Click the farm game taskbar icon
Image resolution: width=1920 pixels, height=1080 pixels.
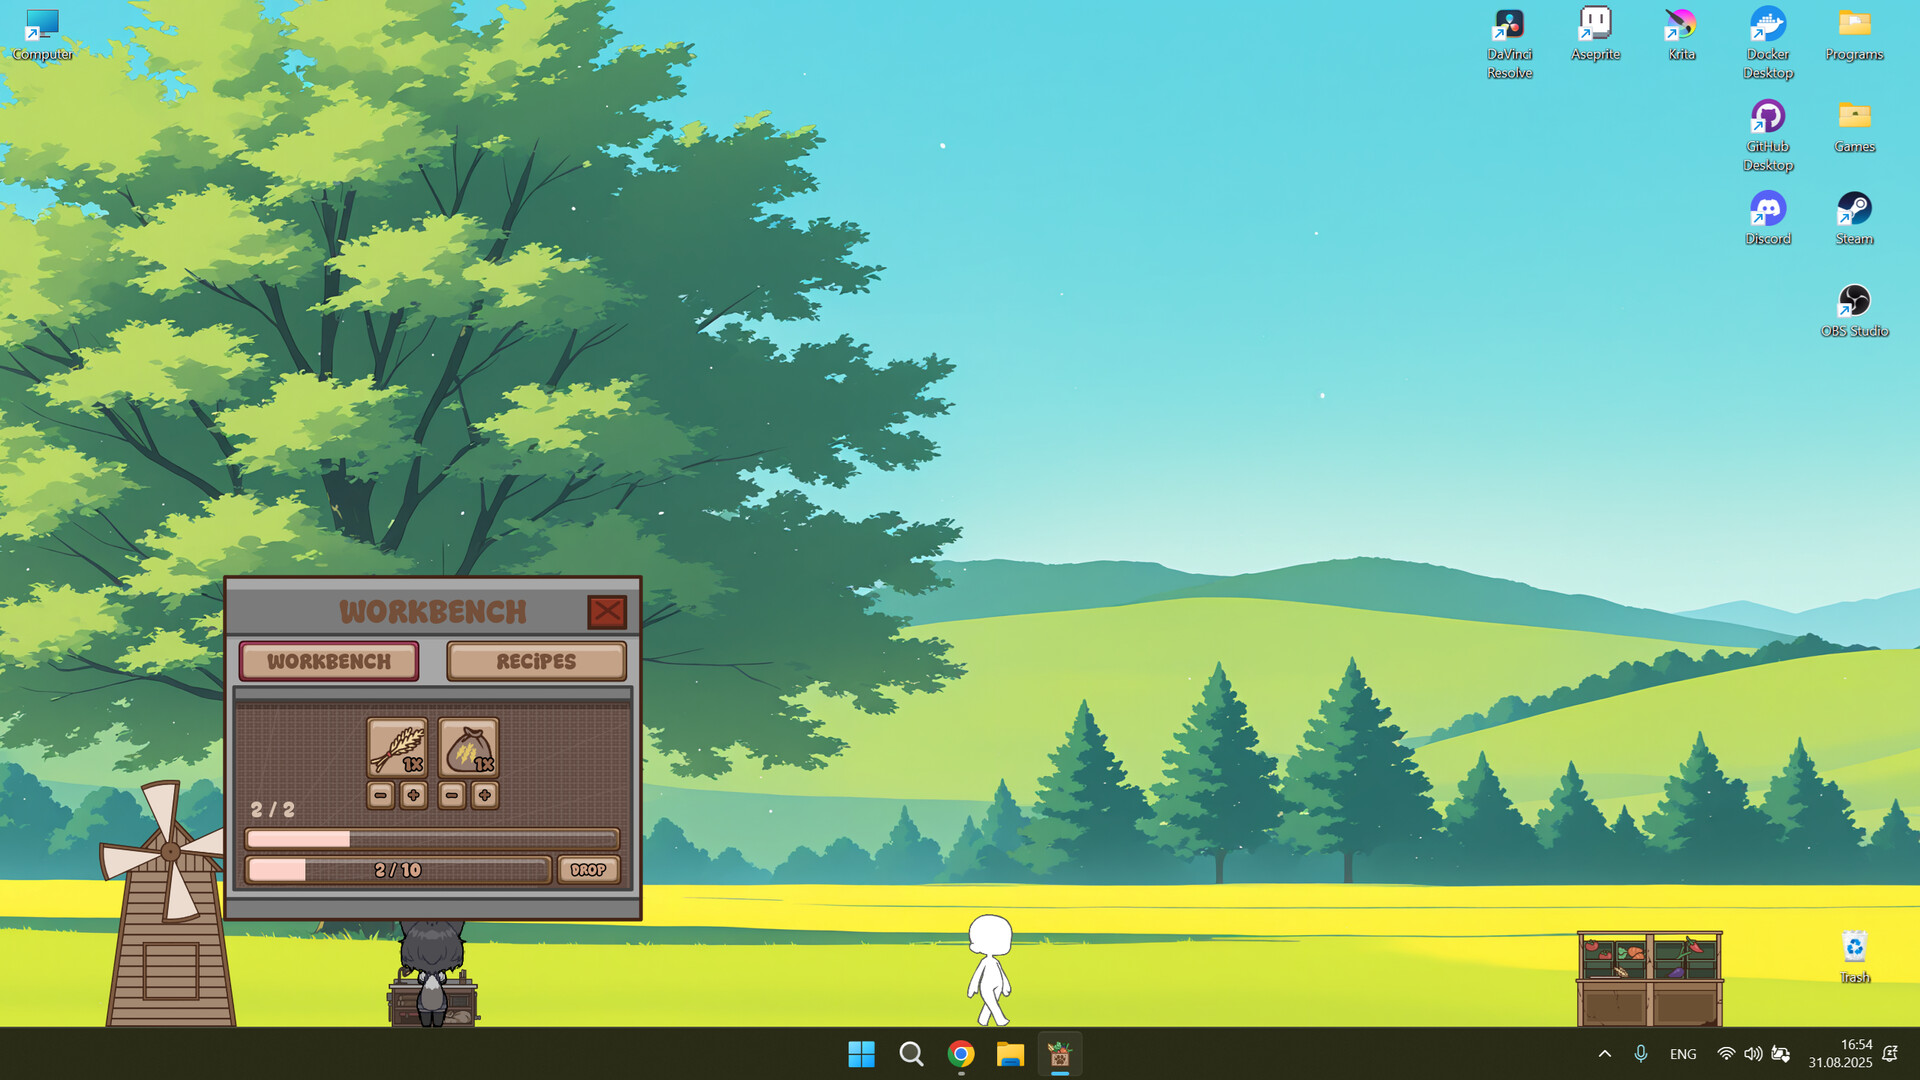[x=1059, y=1054]
